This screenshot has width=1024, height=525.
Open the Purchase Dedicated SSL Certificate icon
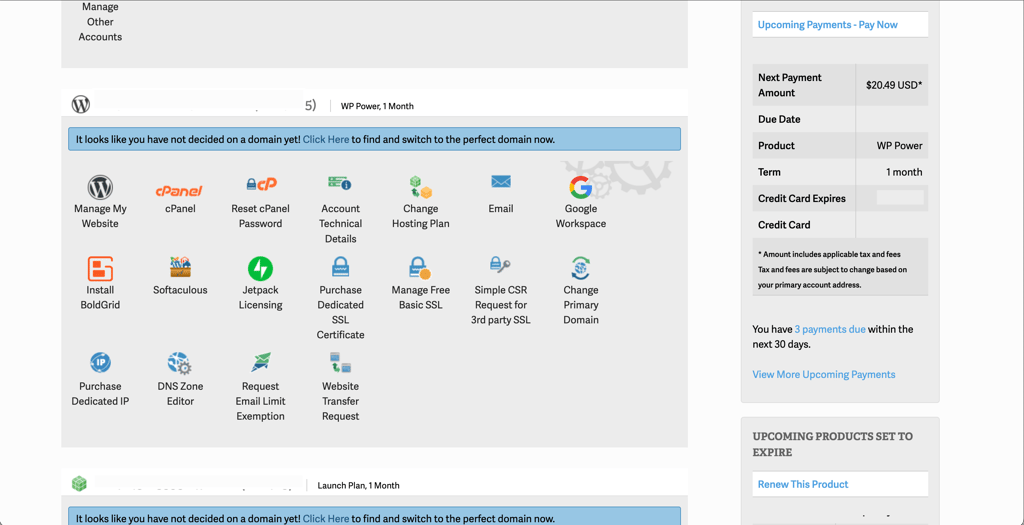pyautogui.click(x=340, y=267)
